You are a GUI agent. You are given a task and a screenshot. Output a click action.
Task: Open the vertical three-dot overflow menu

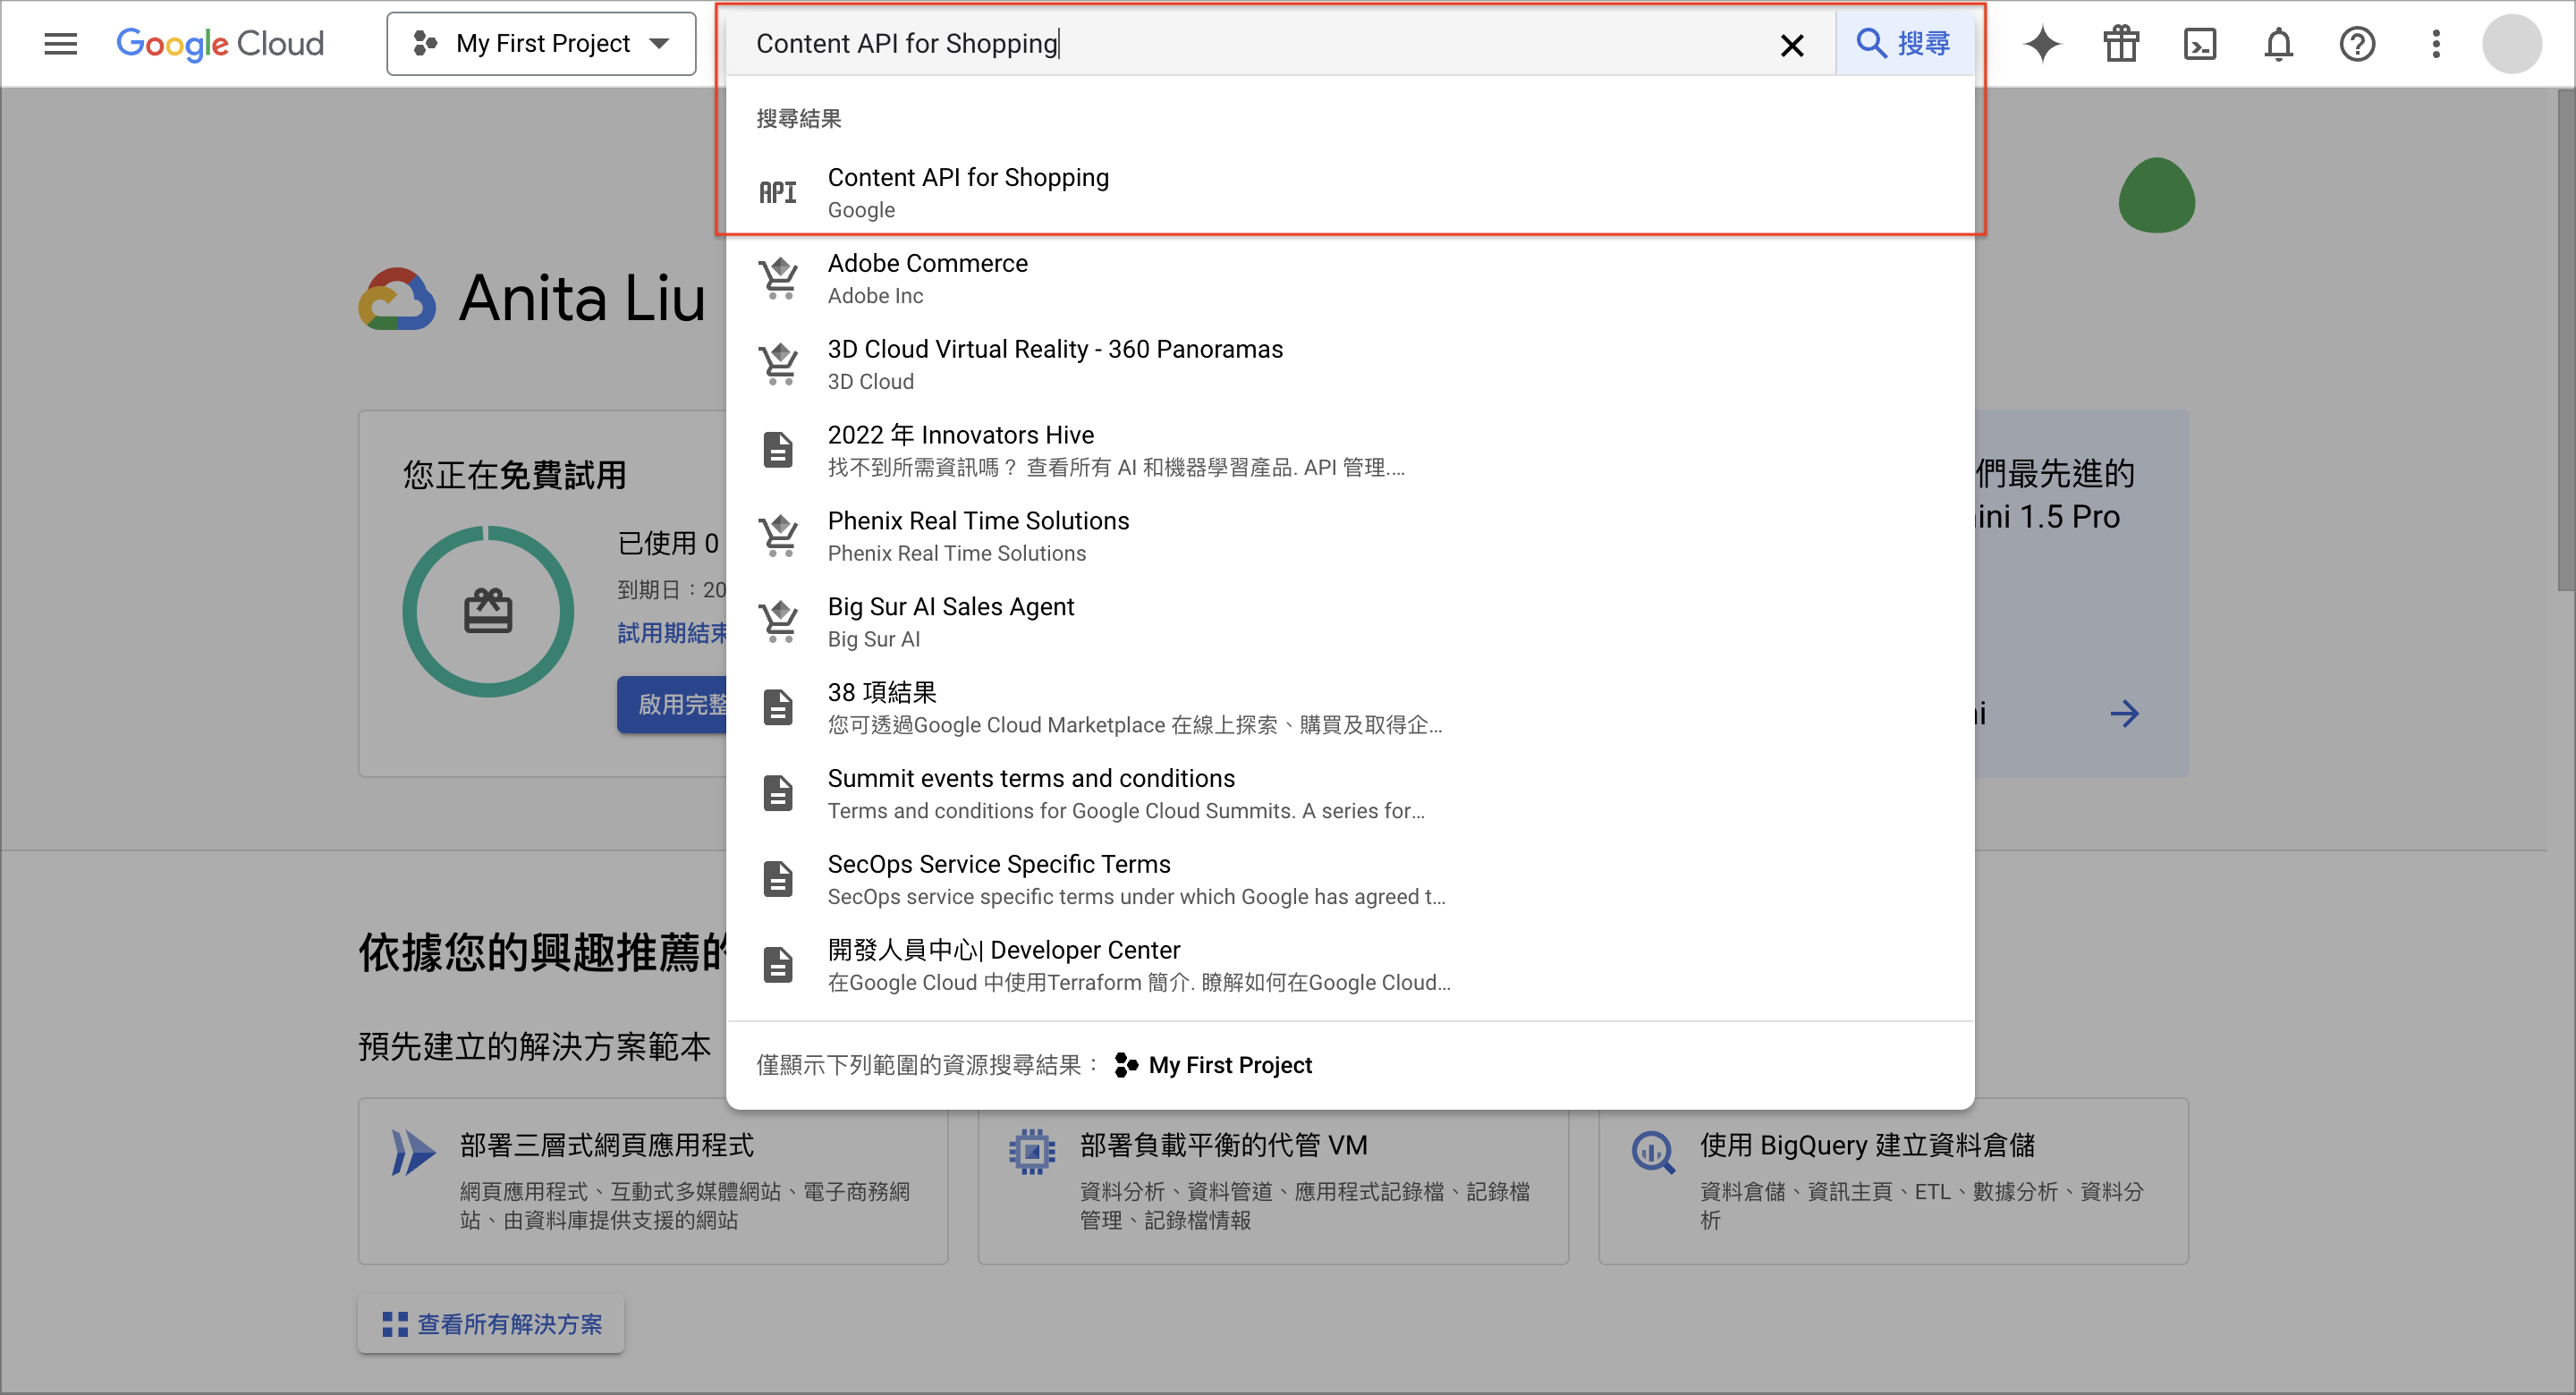pyautogui.click(x=2435, y=43)
